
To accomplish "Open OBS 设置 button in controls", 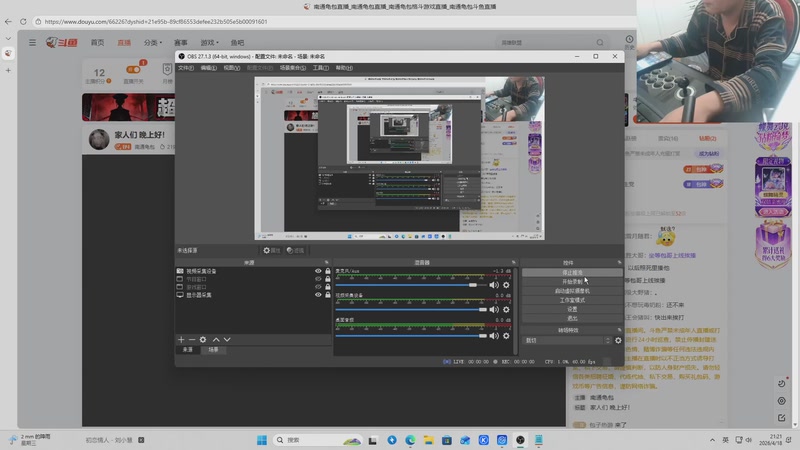I will coord(572,309).
